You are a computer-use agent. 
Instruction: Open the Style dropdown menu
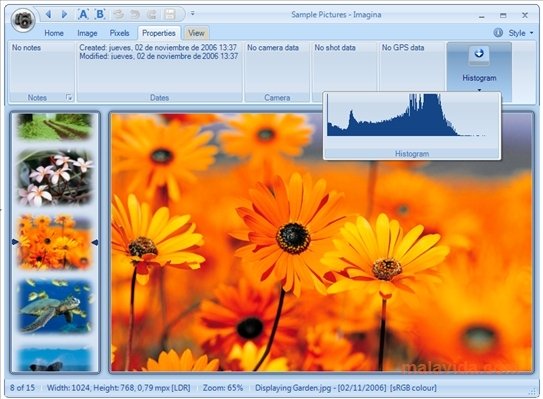[x=521, y=33]
